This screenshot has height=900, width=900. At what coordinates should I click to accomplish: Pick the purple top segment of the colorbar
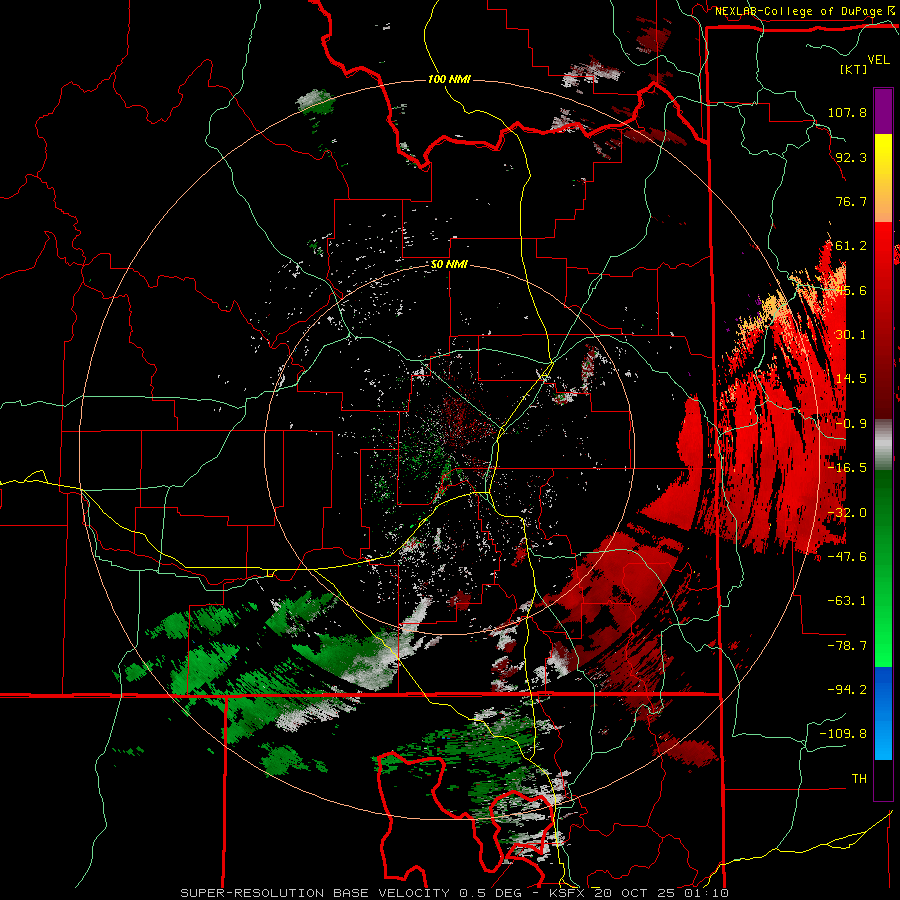(883, 111)
